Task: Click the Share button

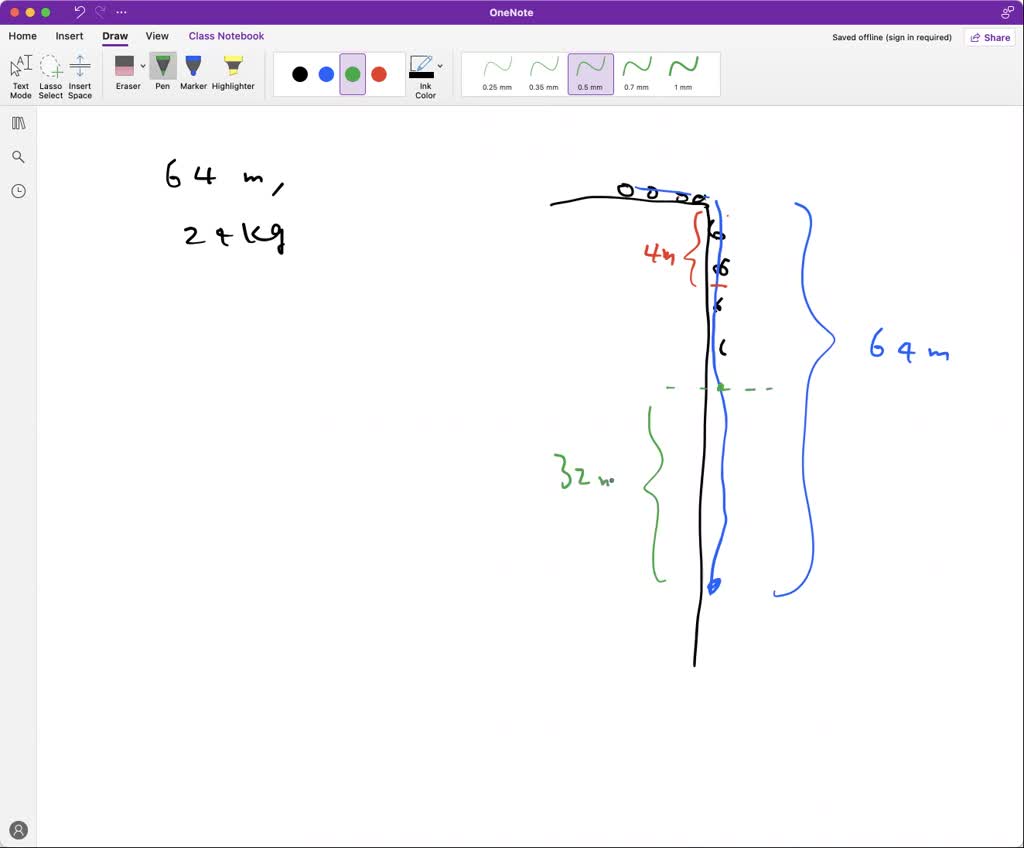Action: click(989, 36)
